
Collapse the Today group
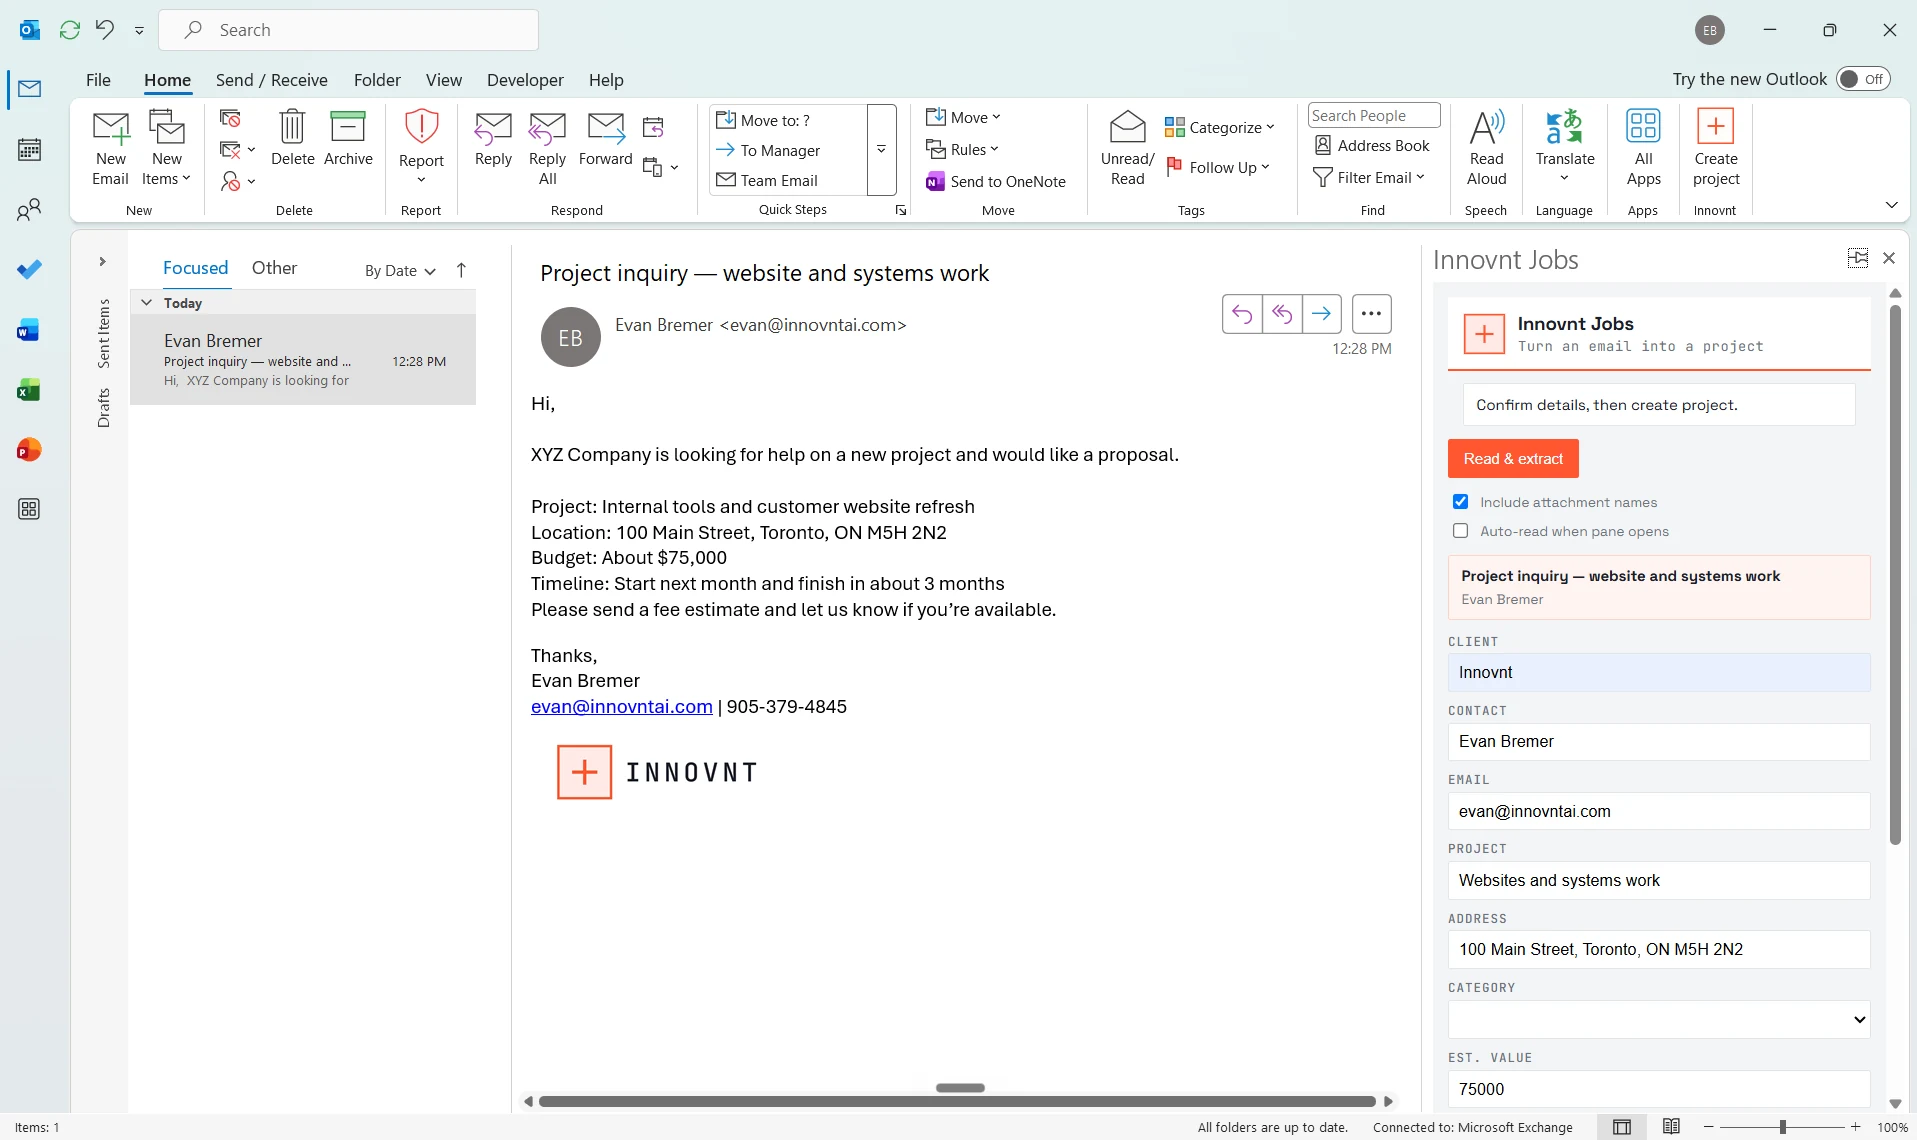(146, 302)
